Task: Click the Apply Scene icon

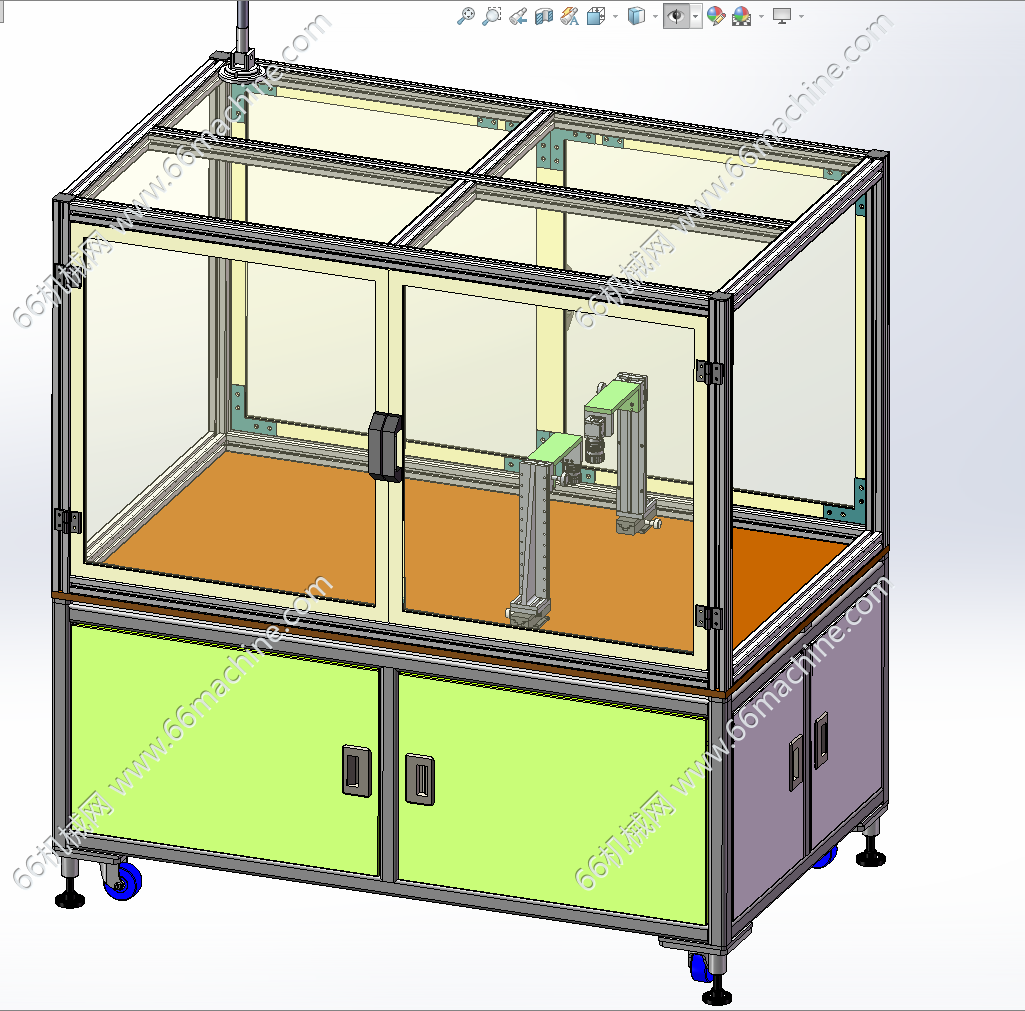Action: (x=741, y=16)
